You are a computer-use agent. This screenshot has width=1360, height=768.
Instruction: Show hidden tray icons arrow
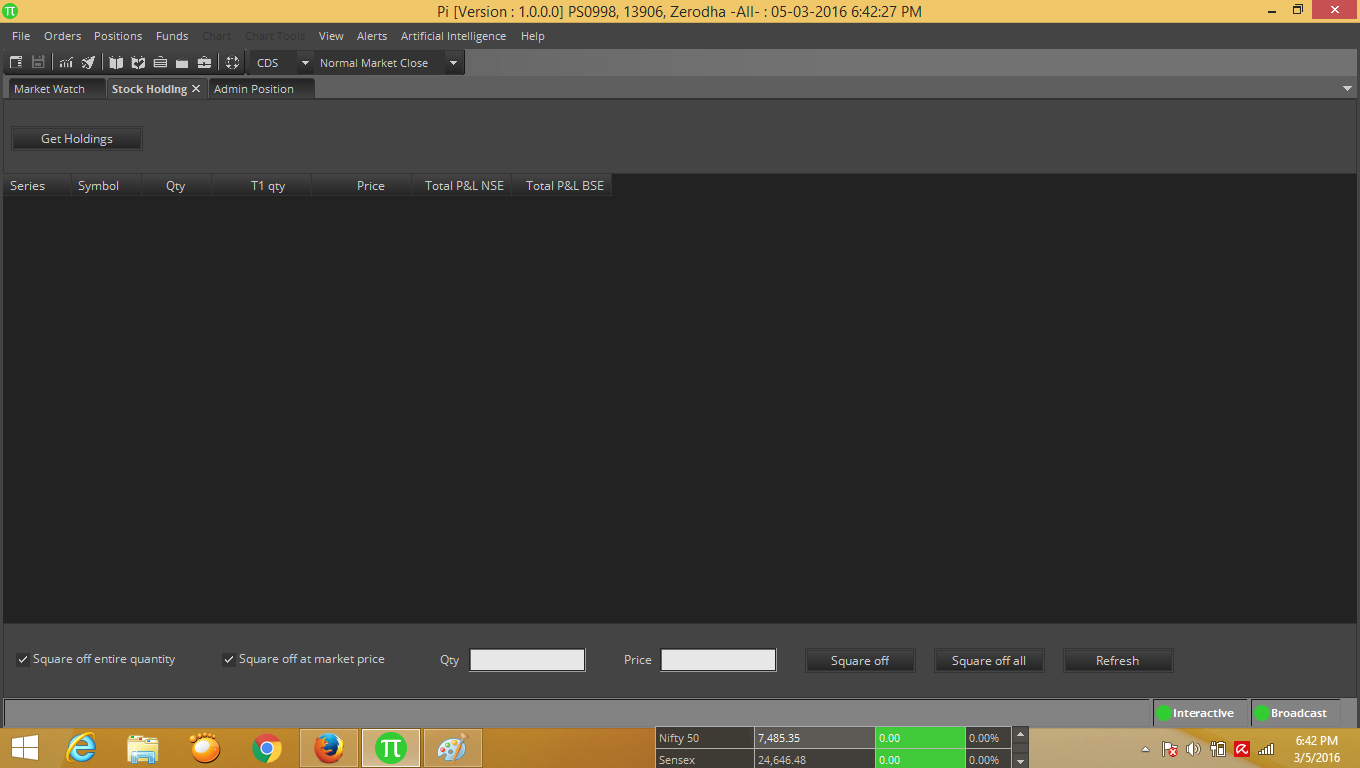coord(1146,749)
